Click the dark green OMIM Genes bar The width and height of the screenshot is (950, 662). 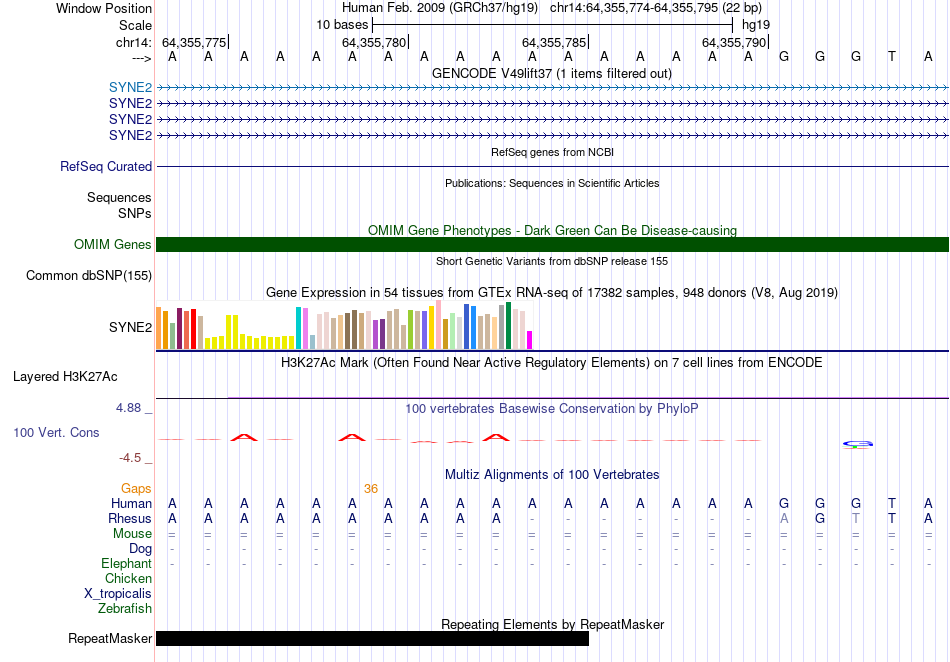pos(552,244)
